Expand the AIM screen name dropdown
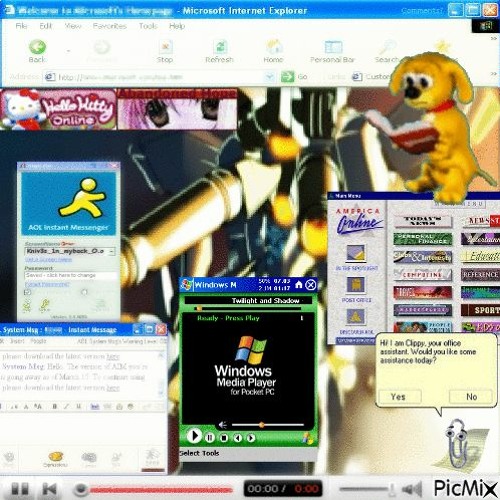The image size is (500, 500). [112, 251]
